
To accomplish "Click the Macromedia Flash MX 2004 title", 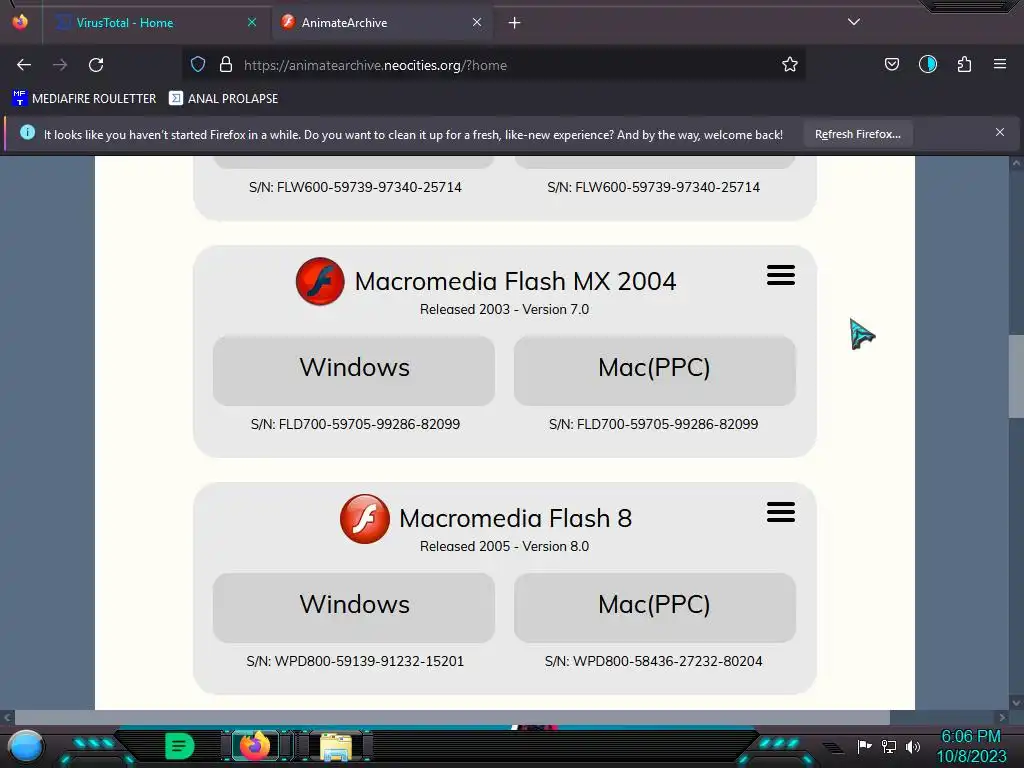I will pyautogui.click(x=515, y=281).
